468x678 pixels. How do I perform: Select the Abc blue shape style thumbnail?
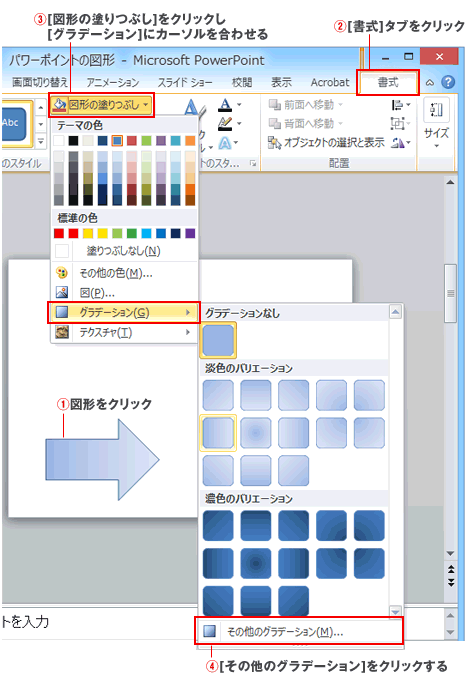coord(13,124)
